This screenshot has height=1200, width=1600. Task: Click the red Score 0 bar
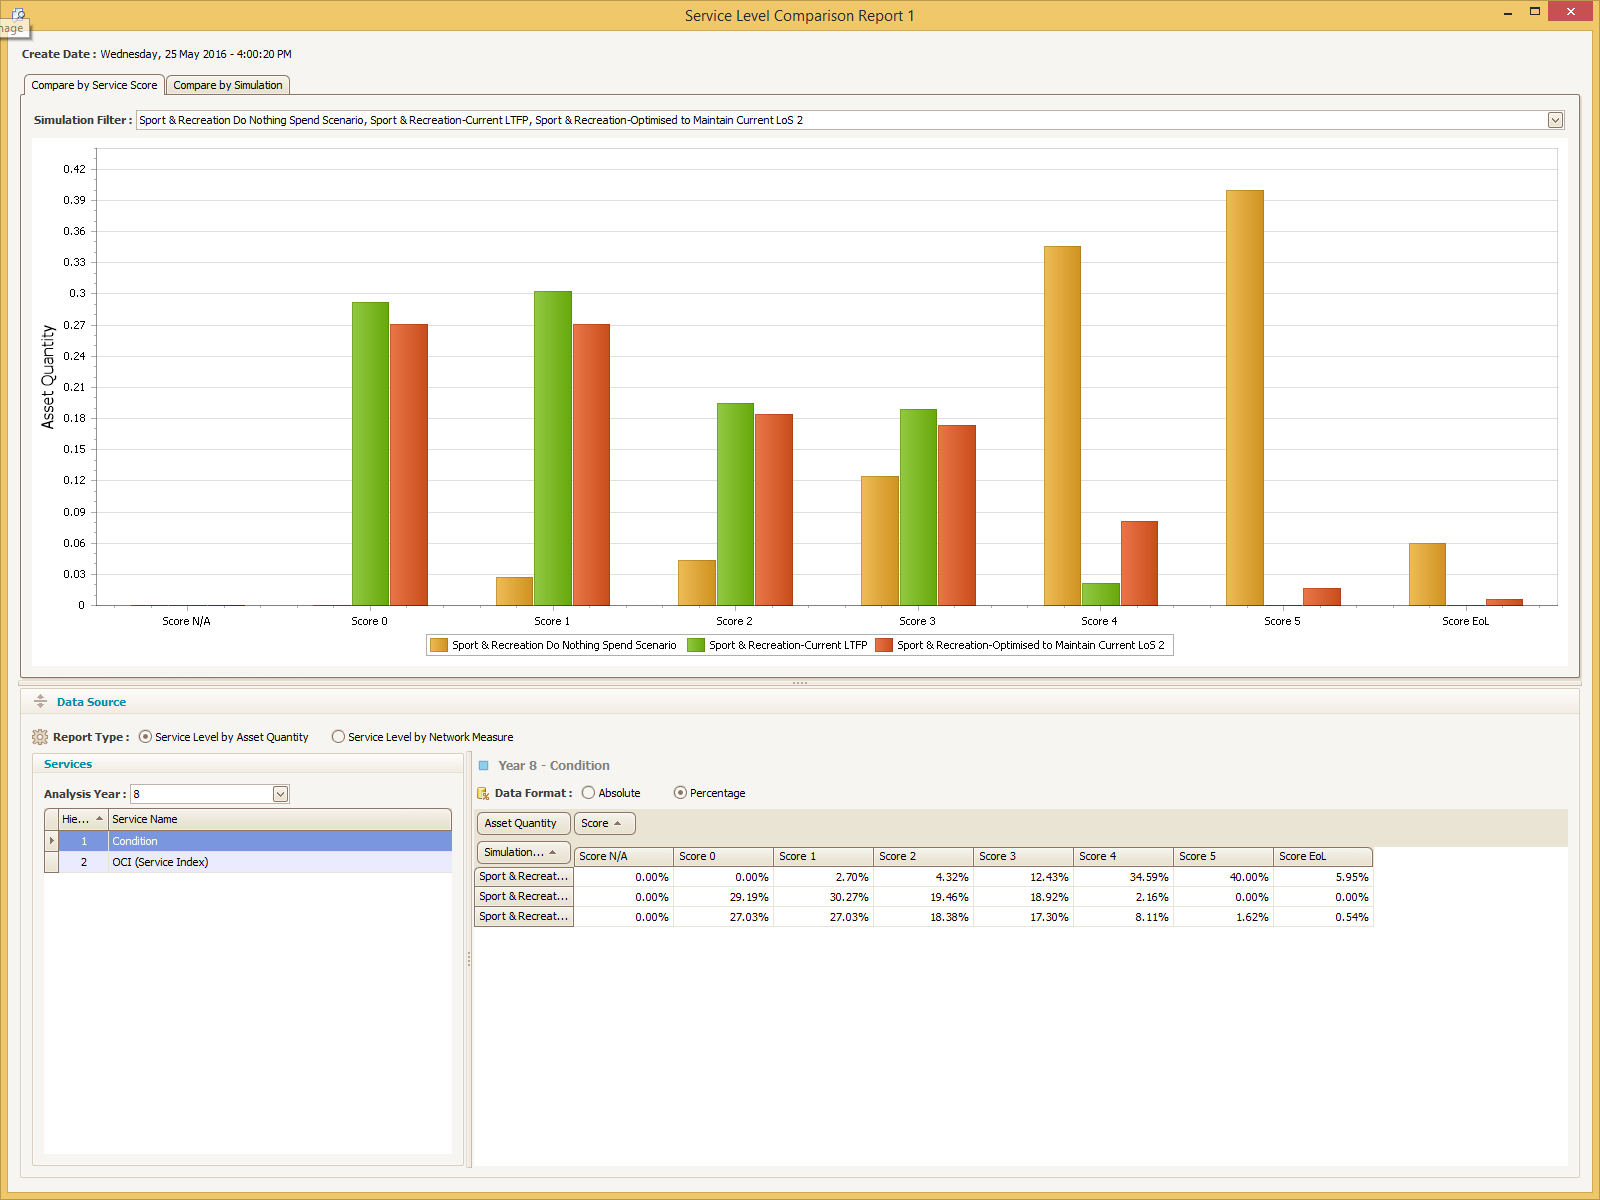tap(409, 465)
